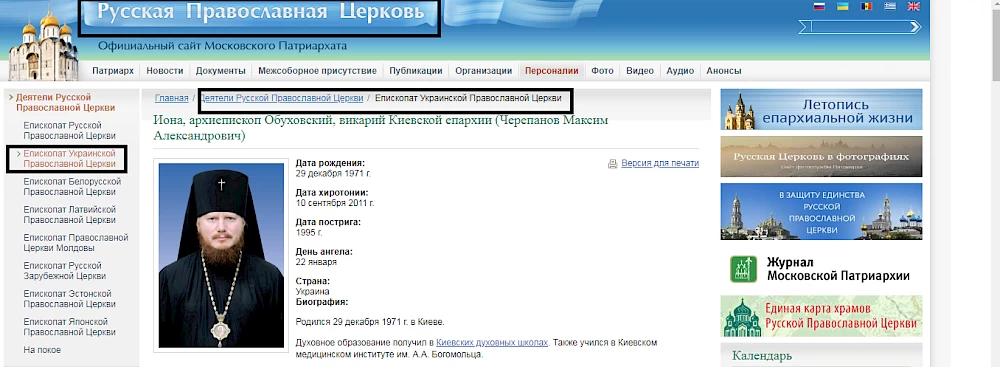Open В защиту единства Русской Православной Церкви banner
Image resolution: width=1000 pixels, height=367 pixels.
click(x=821, y=211)
